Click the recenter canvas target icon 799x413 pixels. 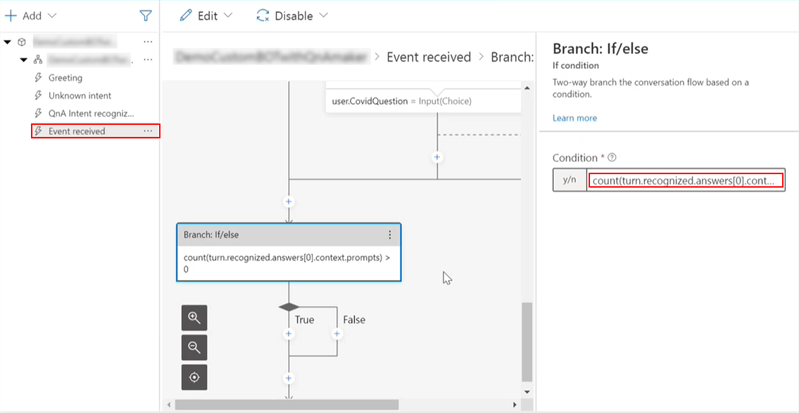point(194,377)
